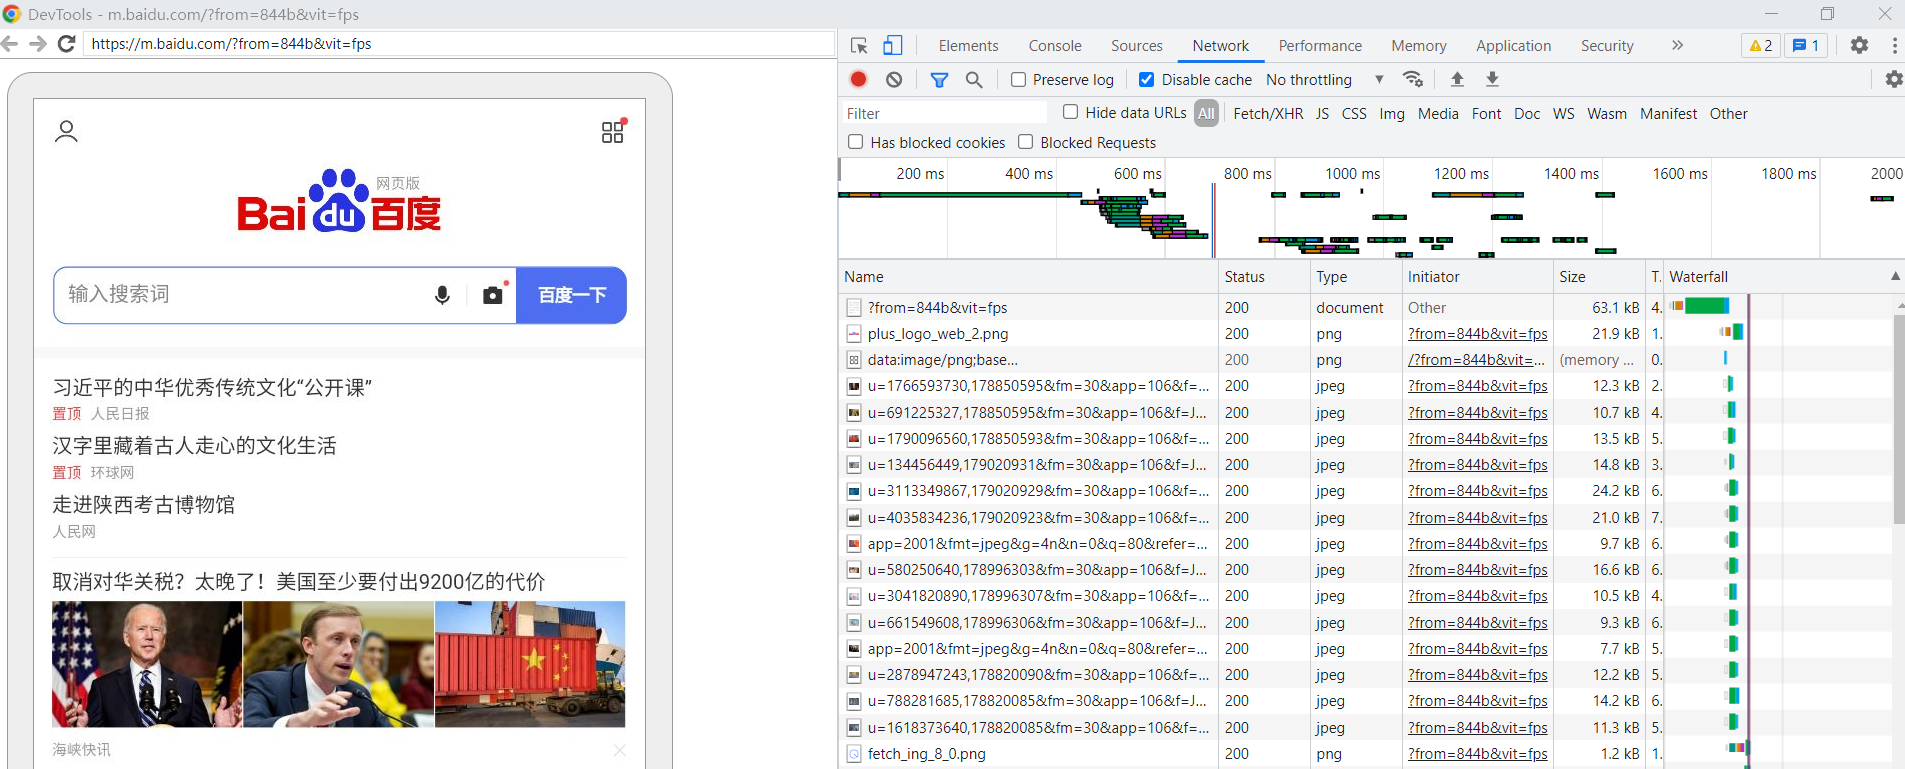Clear the network log

[894, 79]
